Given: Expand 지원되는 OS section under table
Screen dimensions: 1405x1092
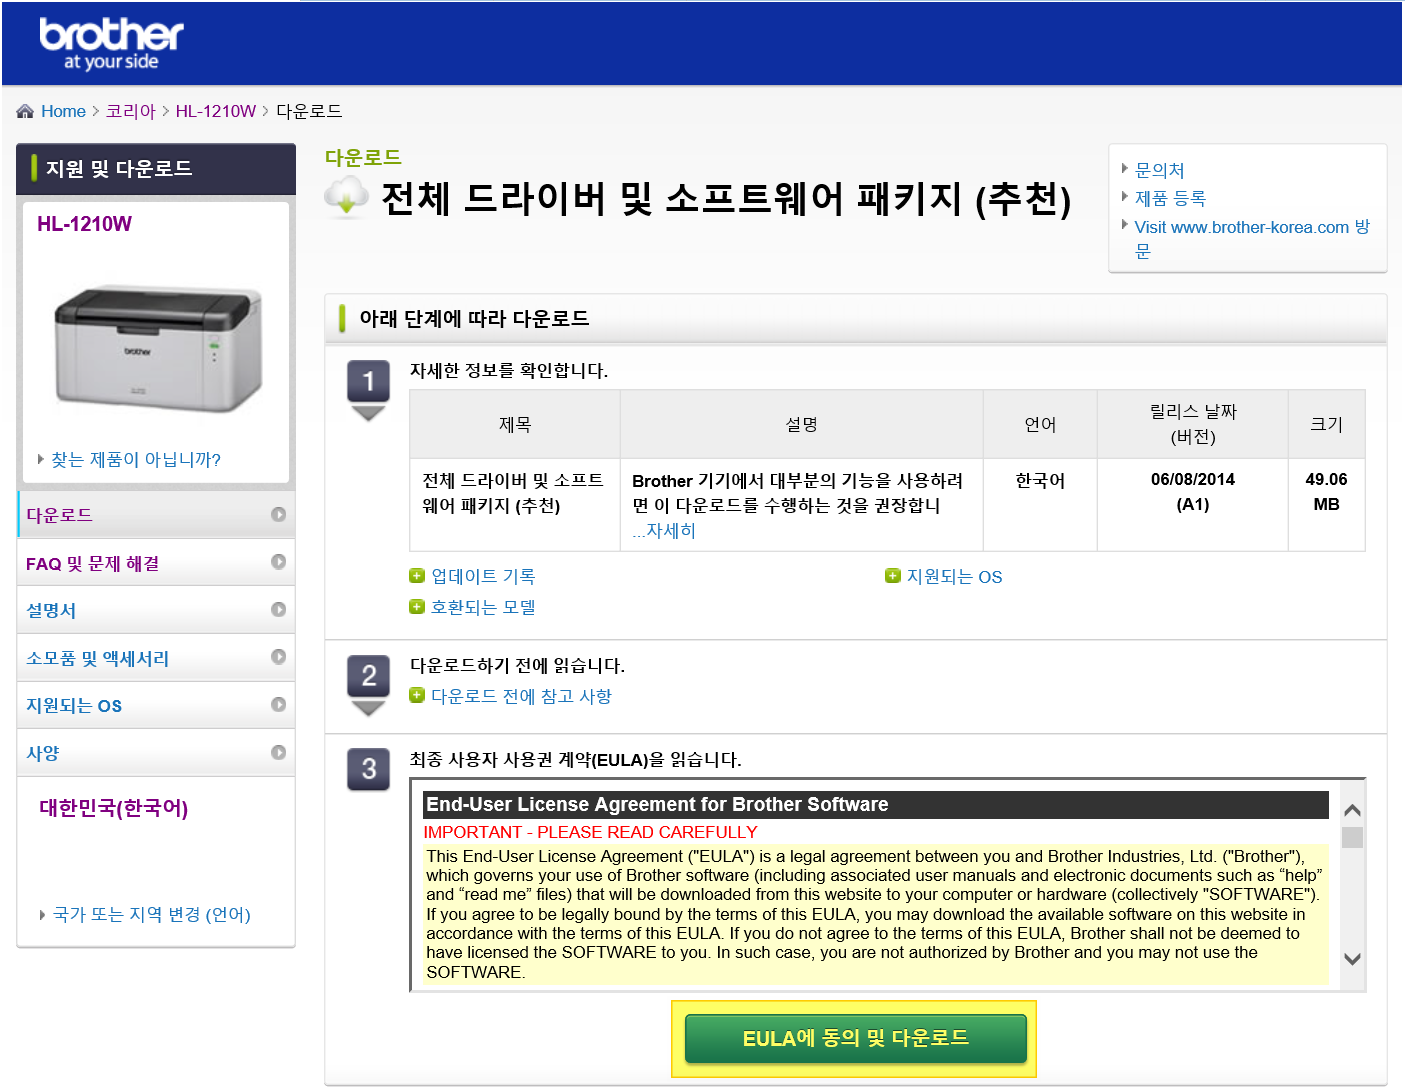Looking at the screenshot, I should click(x=954, y=577).
